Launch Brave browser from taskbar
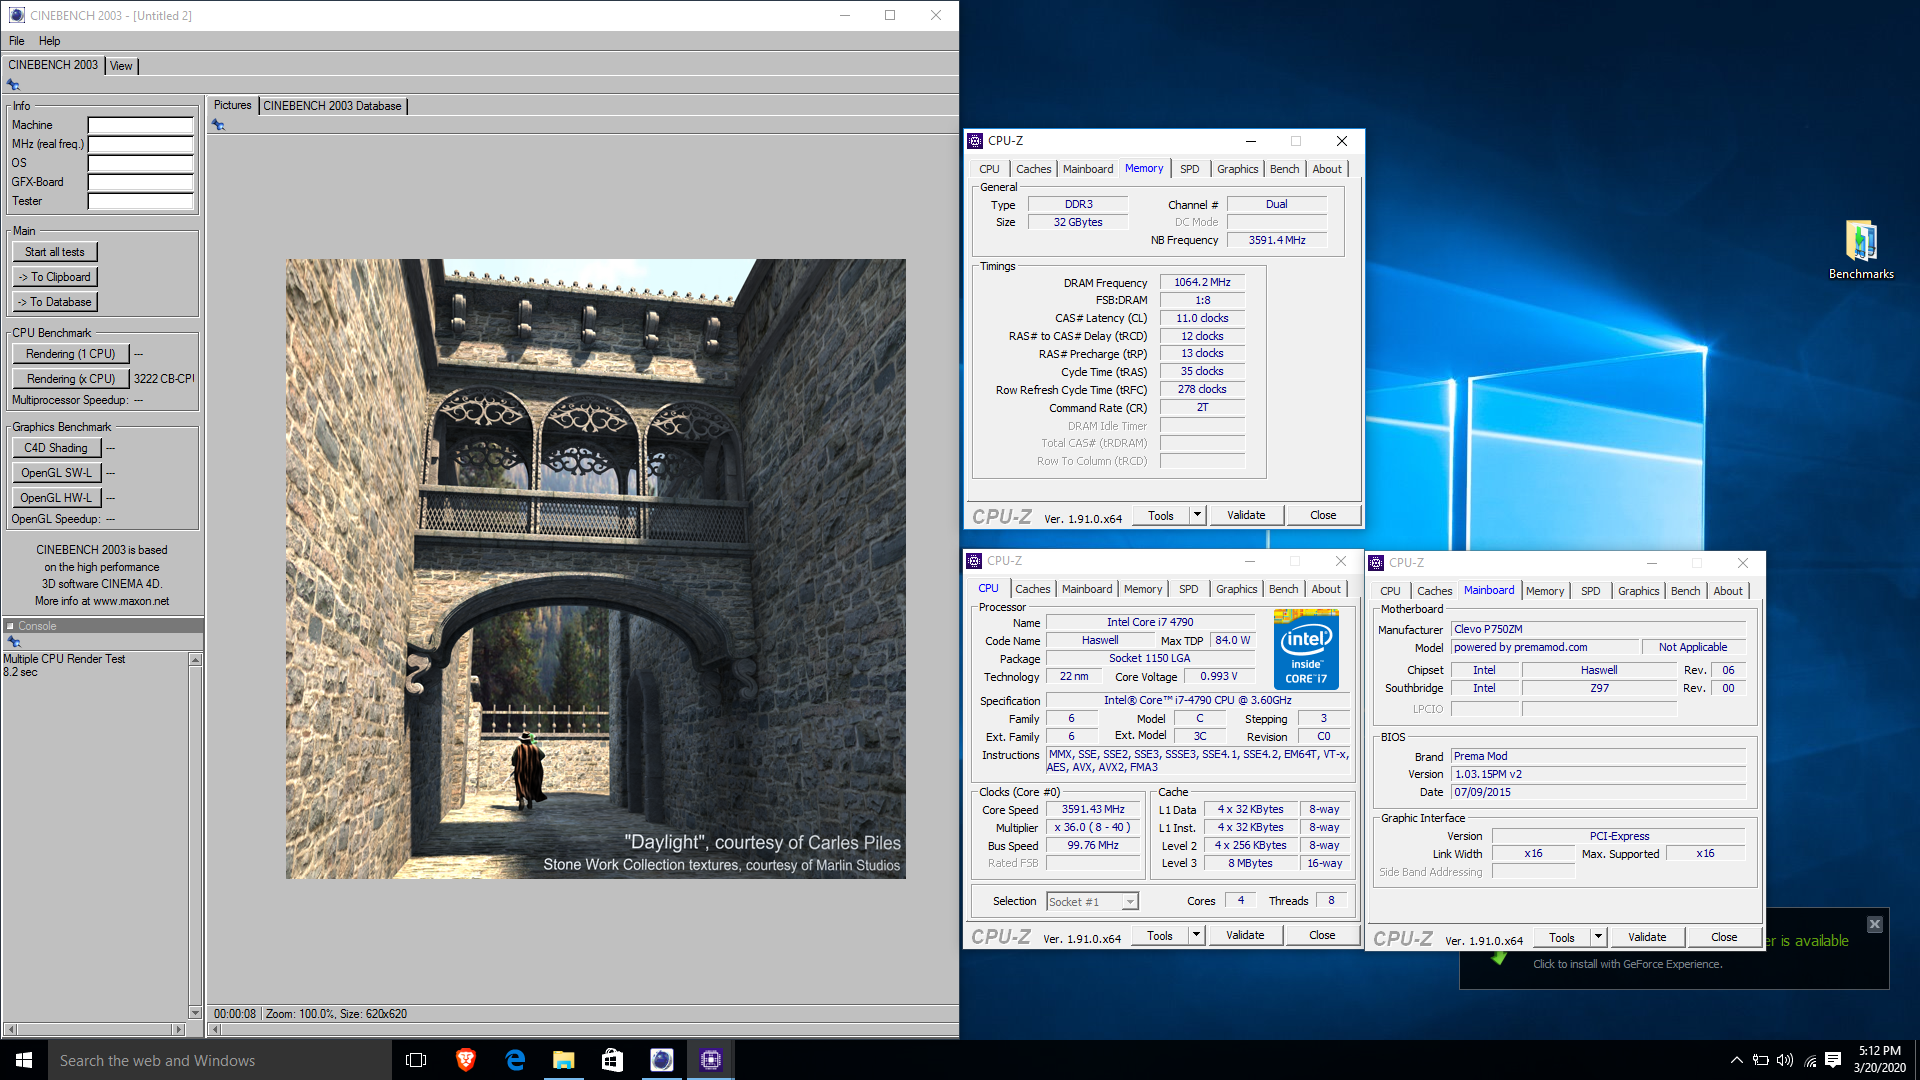 point(465,1060)
